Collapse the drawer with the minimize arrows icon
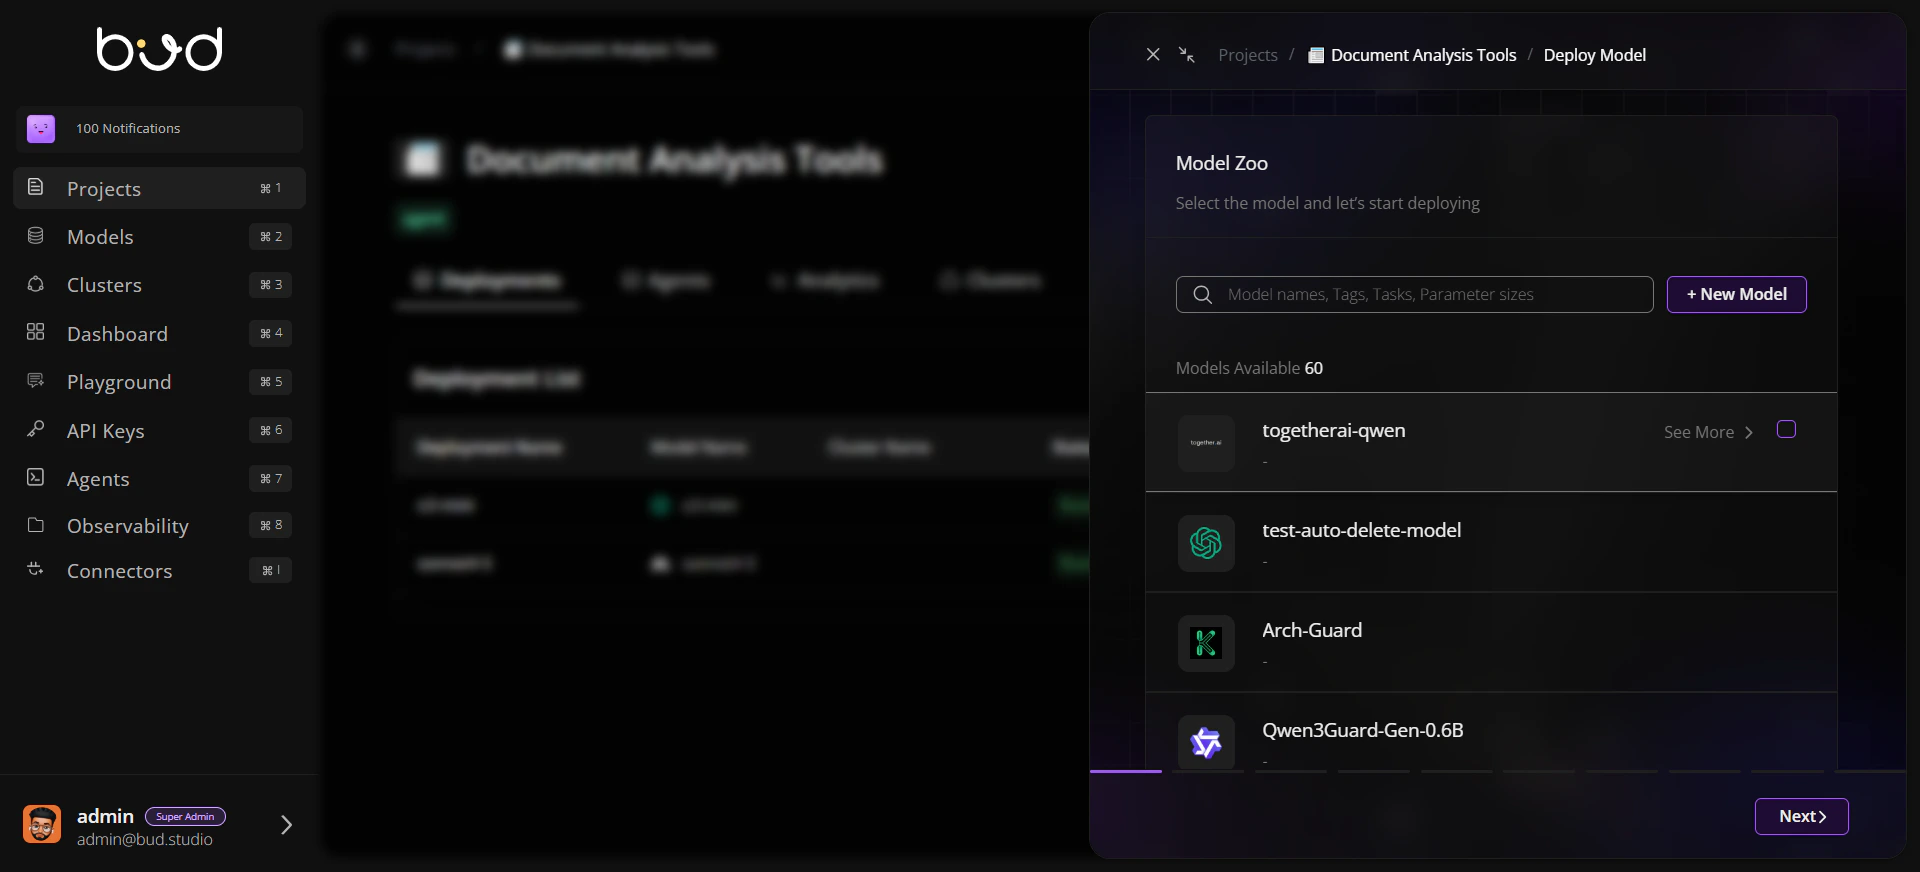The image size is (1920, 872). point(1187,54)
